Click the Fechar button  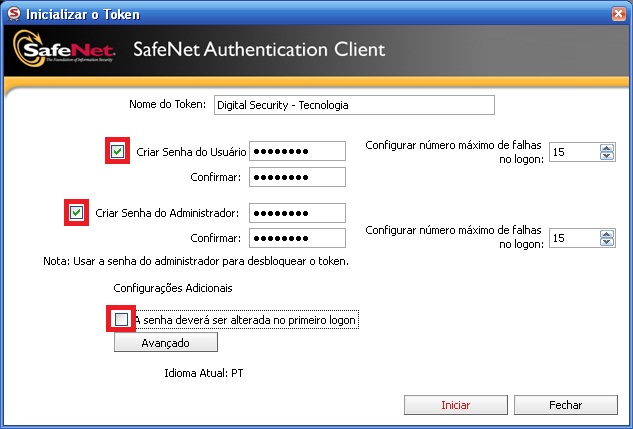pyautogui.click(x=566, y=405)
